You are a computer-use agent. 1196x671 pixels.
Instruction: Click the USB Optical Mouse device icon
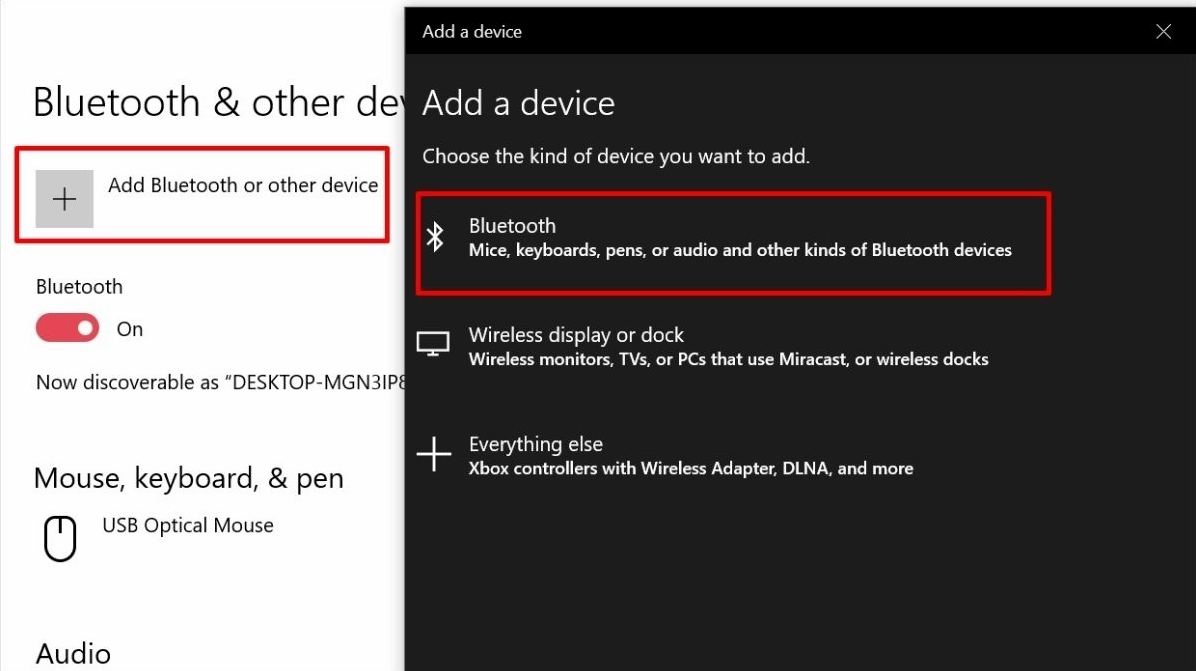pos(60,539)
